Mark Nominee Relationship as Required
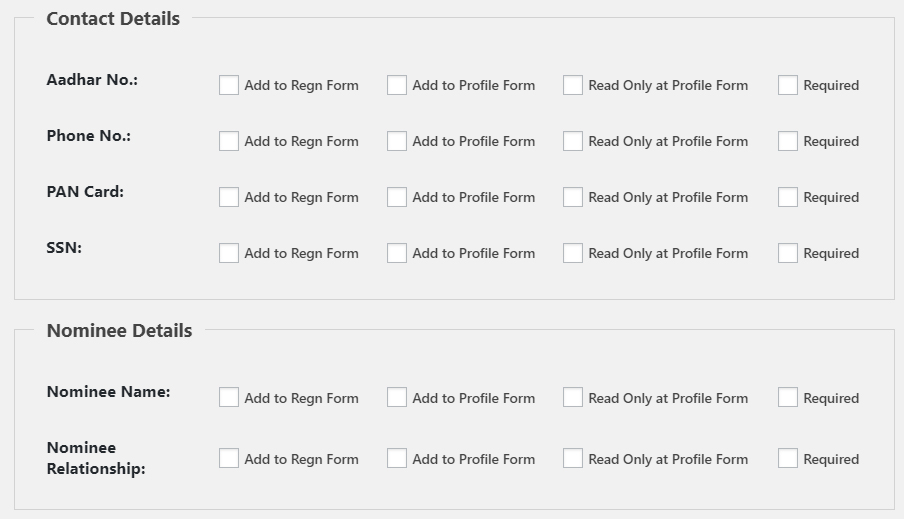 tap(788, 458)
